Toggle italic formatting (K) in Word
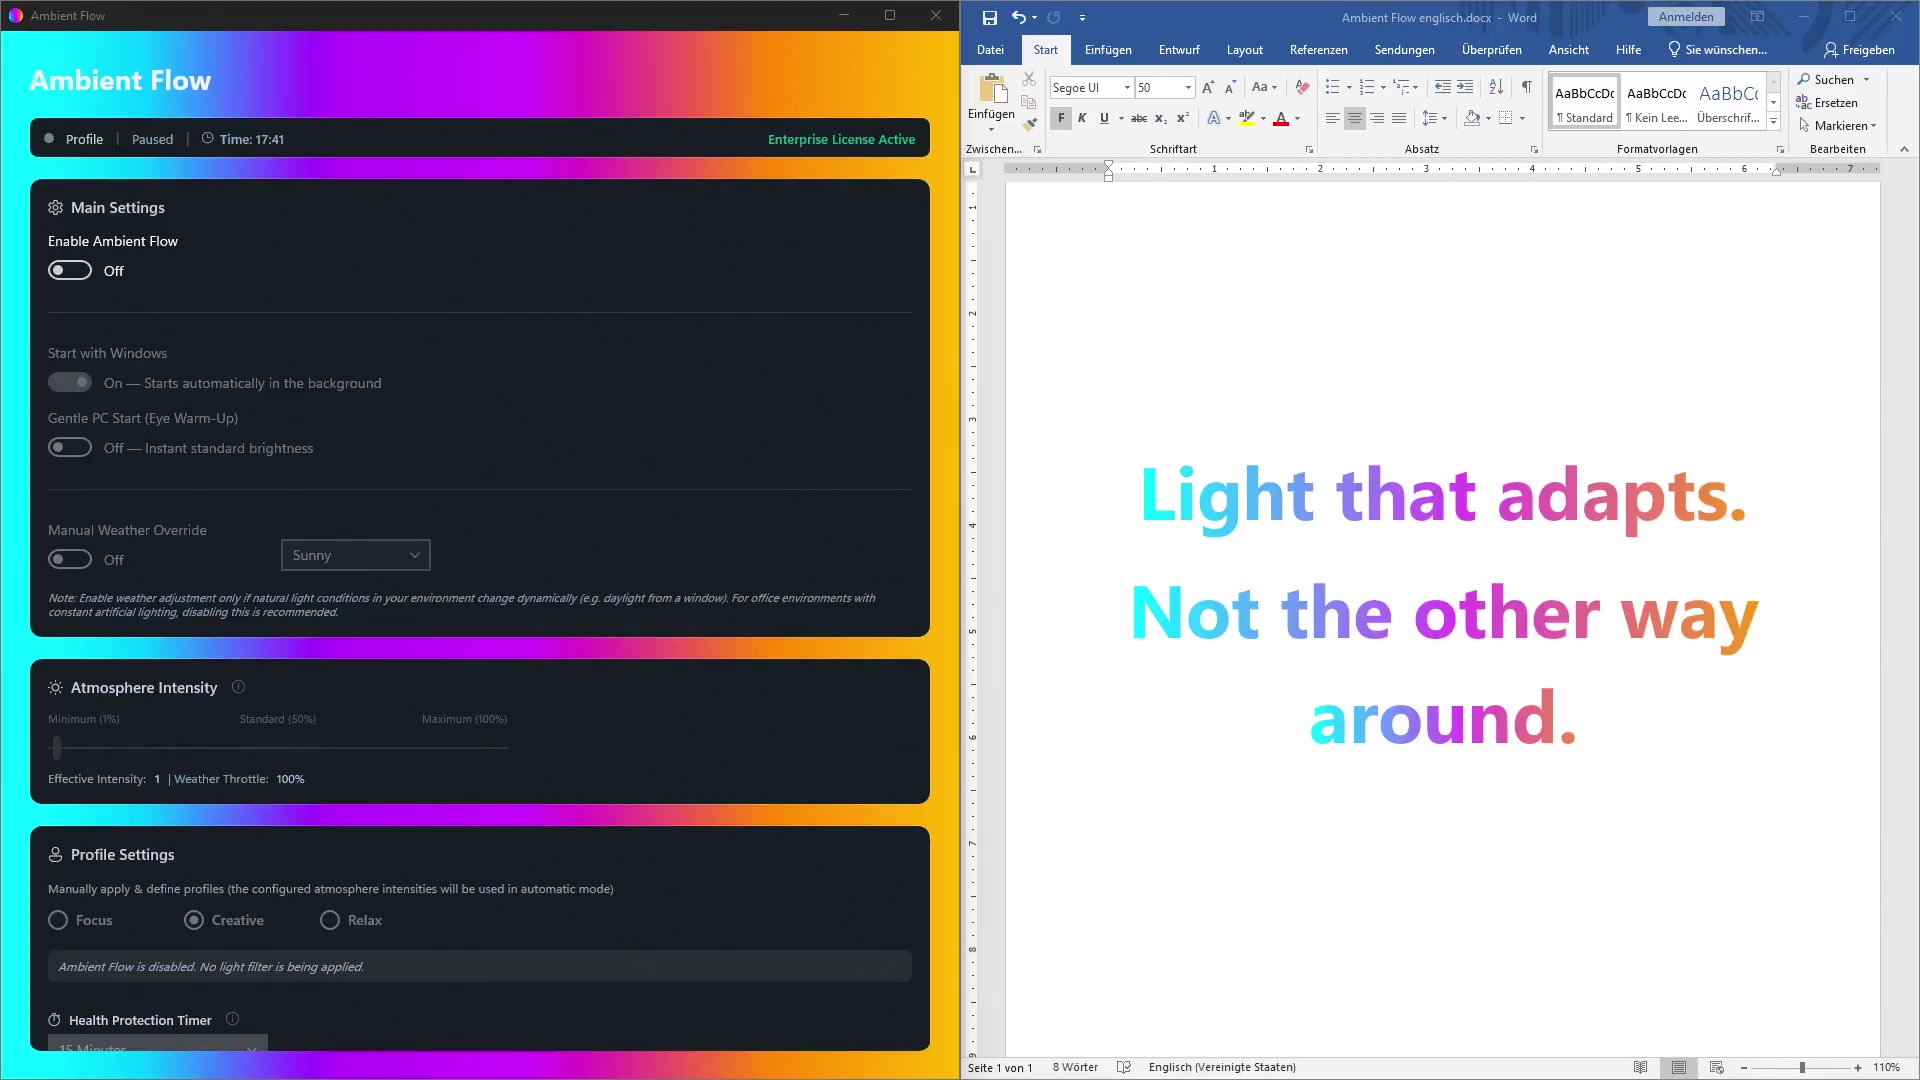Image resolution: width=1920 pixels, height=1080 pixels. tap(1082, 118)
